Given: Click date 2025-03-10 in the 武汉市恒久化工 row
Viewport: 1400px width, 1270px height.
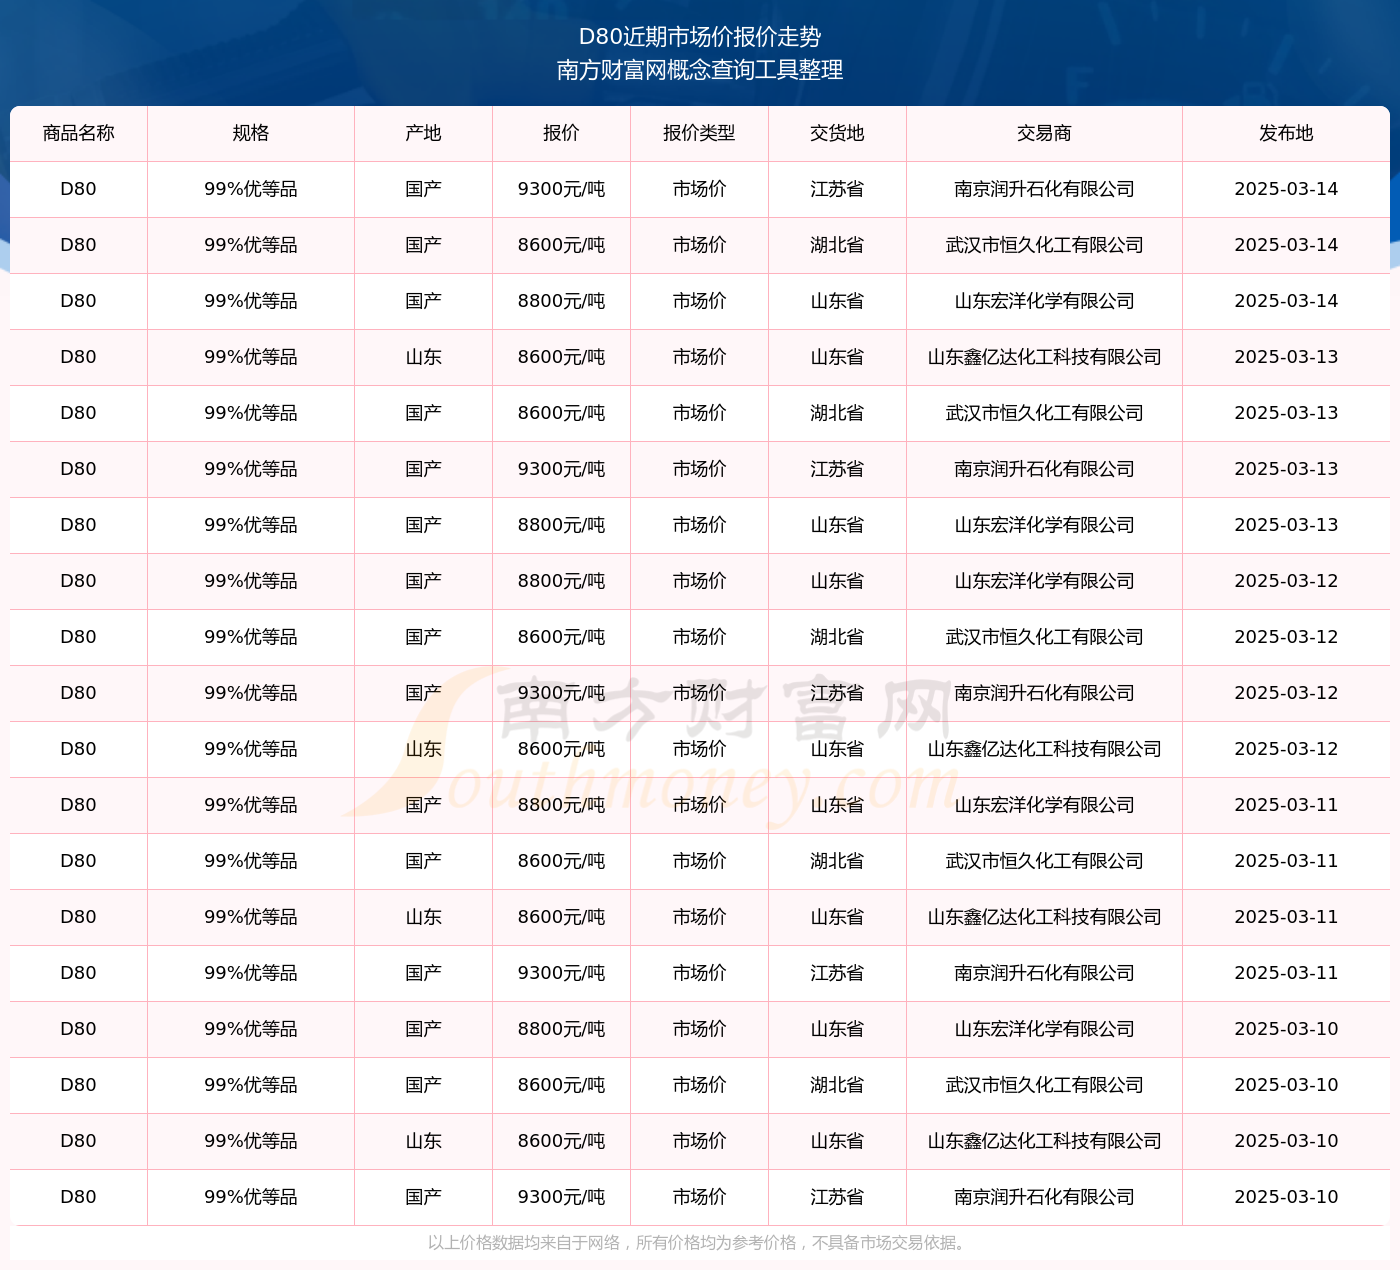Looking at the screenshot, I should click(1286, 1085).
